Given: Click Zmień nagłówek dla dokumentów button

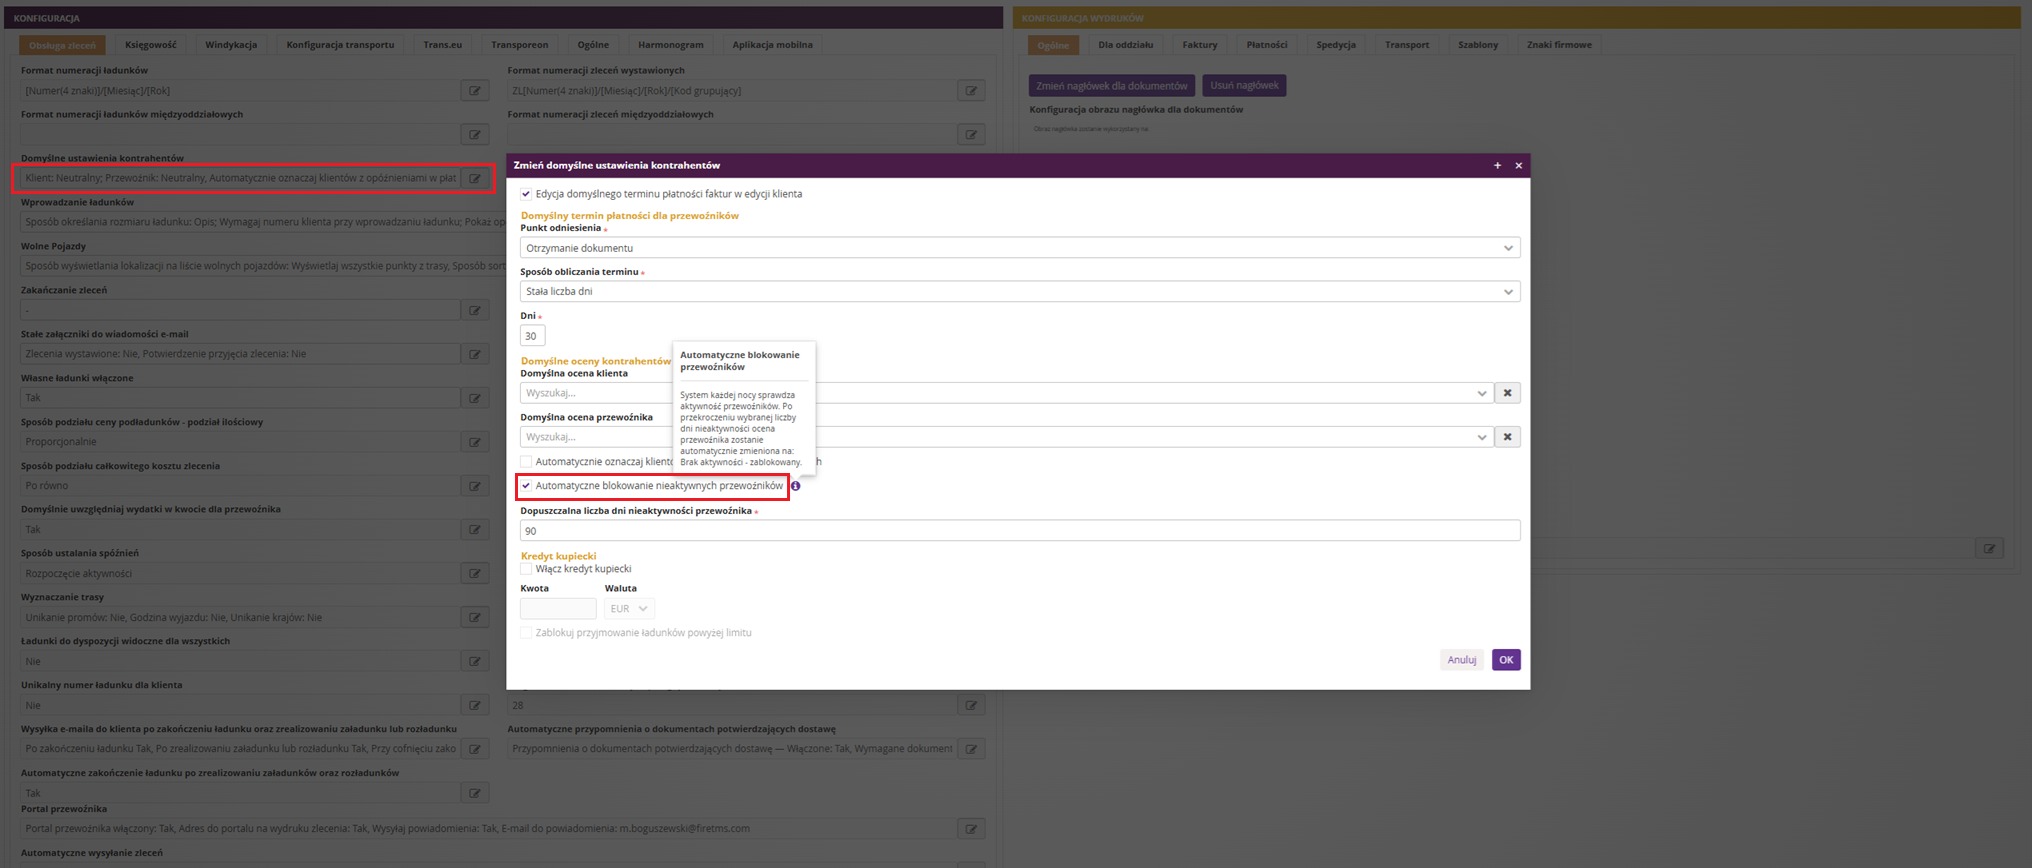Looking at the screenshot, I should (x=1112, y=86).
